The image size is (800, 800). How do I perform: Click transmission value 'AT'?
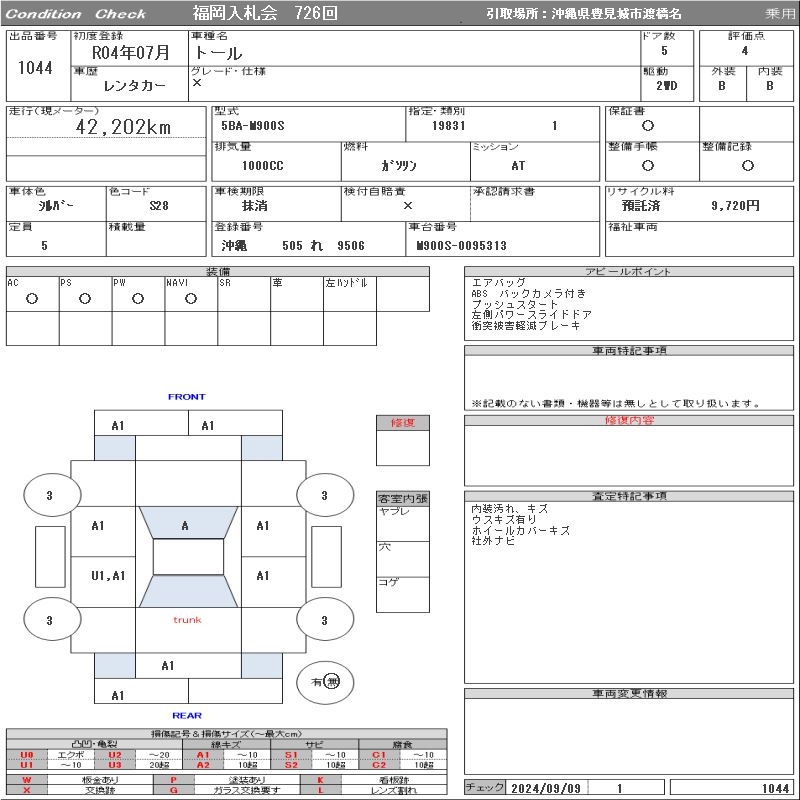click(518, 166)
